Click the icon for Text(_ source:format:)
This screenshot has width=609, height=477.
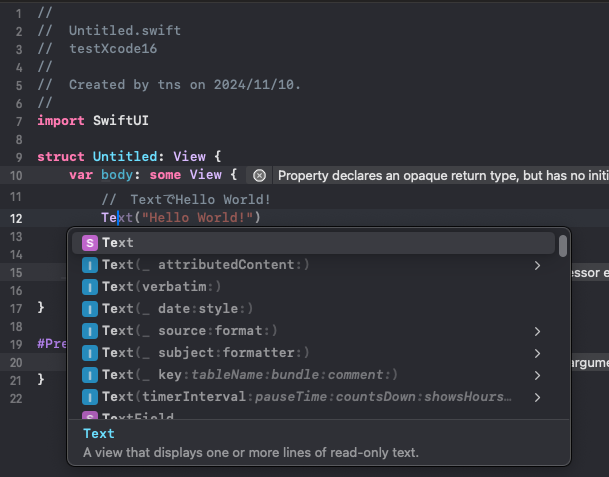(90, 331)
